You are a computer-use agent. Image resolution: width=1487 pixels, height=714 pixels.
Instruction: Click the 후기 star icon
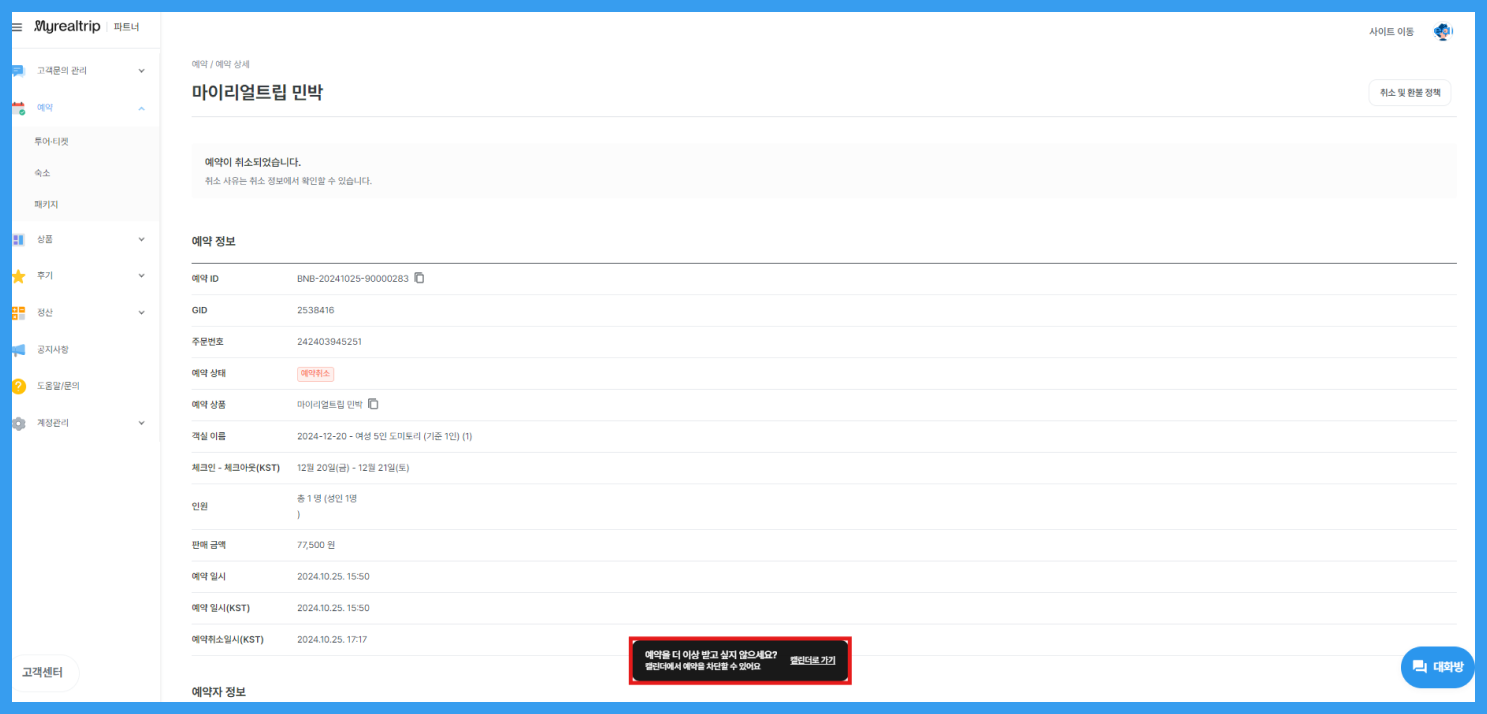coord(18,276)
